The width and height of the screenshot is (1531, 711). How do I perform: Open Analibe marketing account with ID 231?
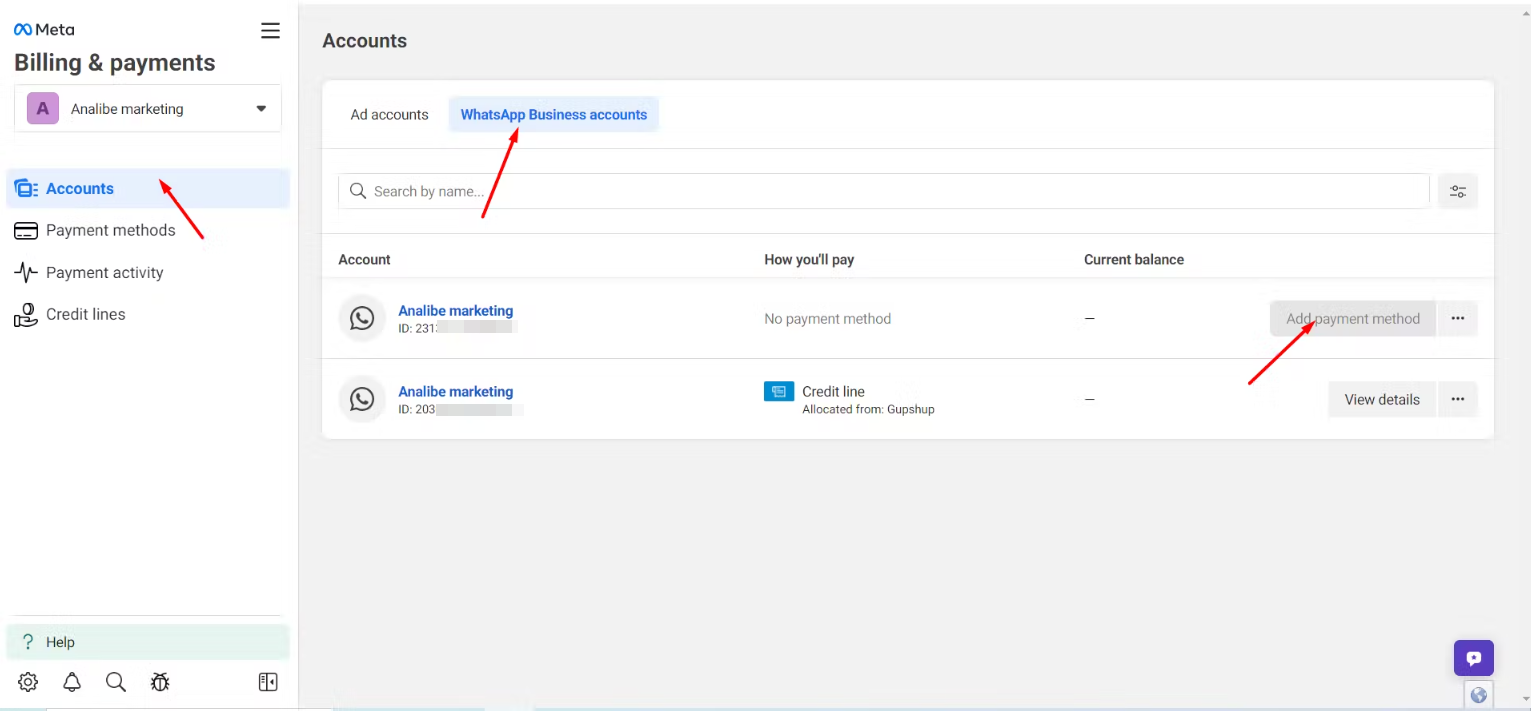(456, 311)
